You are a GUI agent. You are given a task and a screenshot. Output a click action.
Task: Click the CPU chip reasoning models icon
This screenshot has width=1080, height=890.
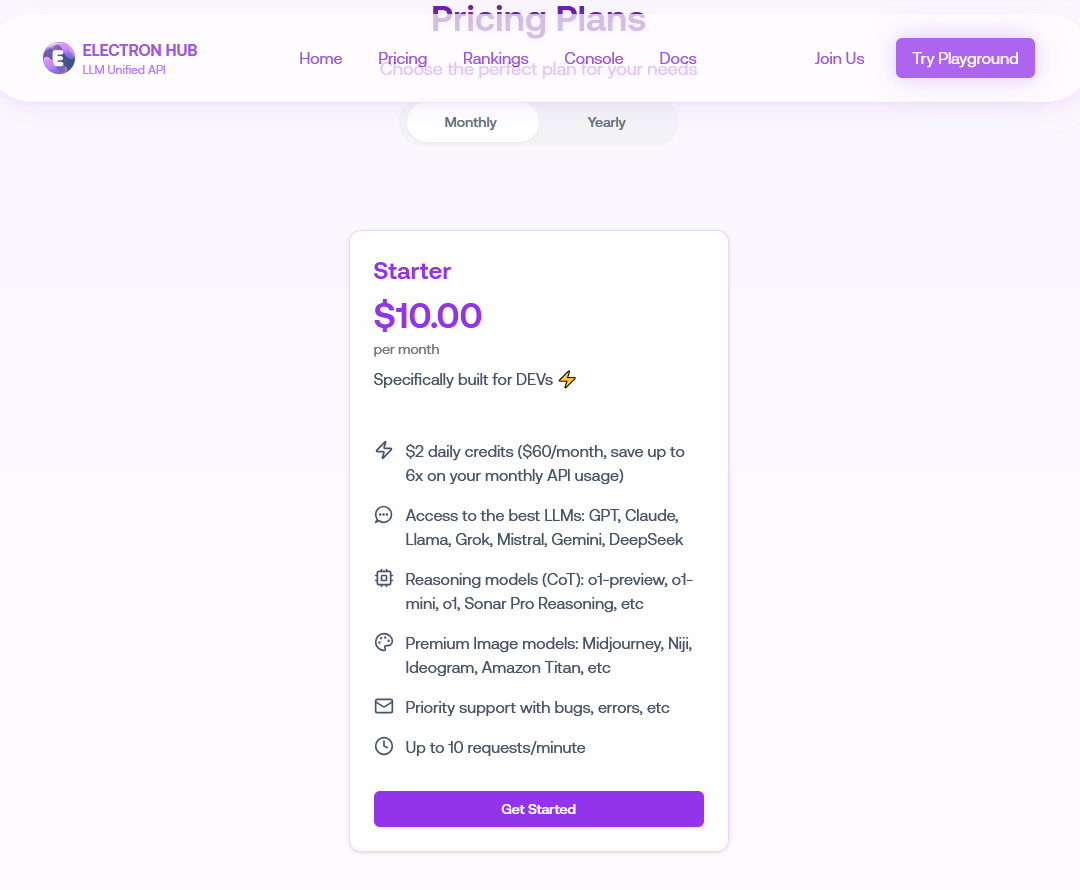click(x=384, y=579)
